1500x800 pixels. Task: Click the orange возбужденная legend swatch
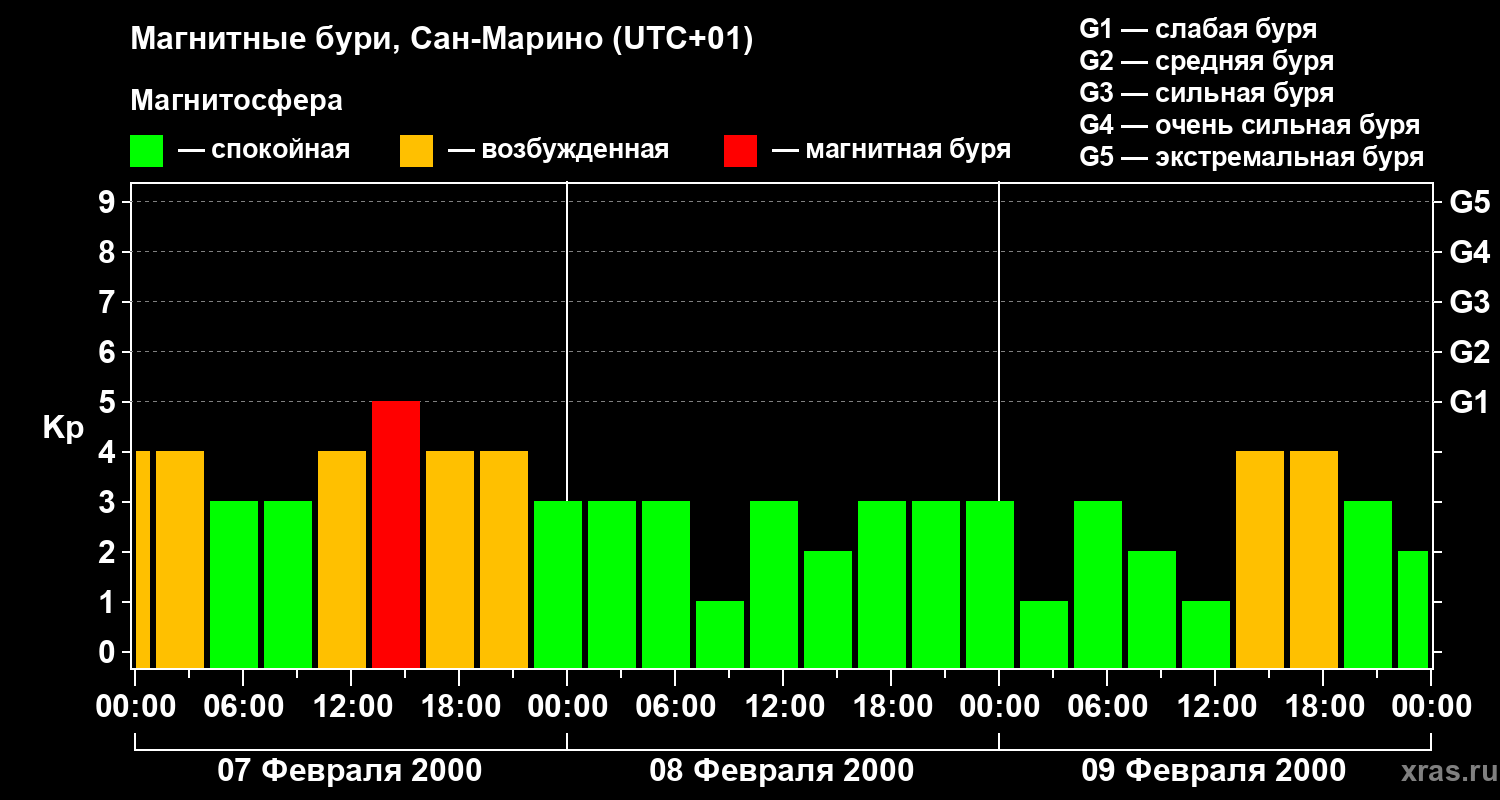pos(417,151)
